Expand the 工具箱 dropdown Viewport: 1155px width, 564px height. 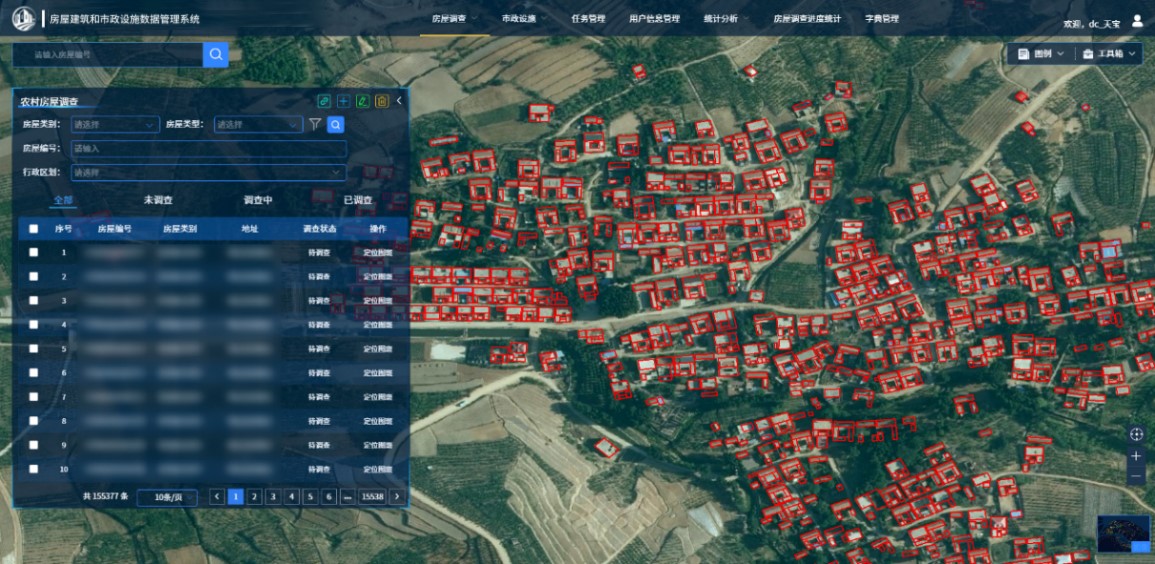pyautogui.click(x=1109, y=54)
